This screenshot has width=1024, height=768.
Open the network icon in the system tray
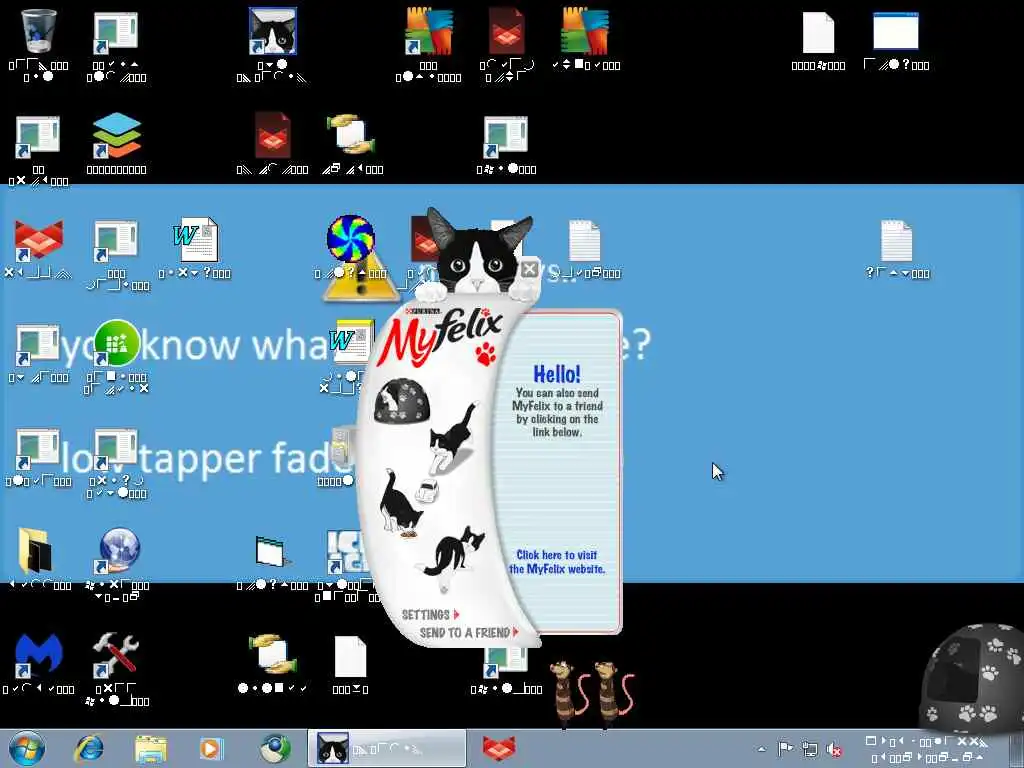pos(810,749)
